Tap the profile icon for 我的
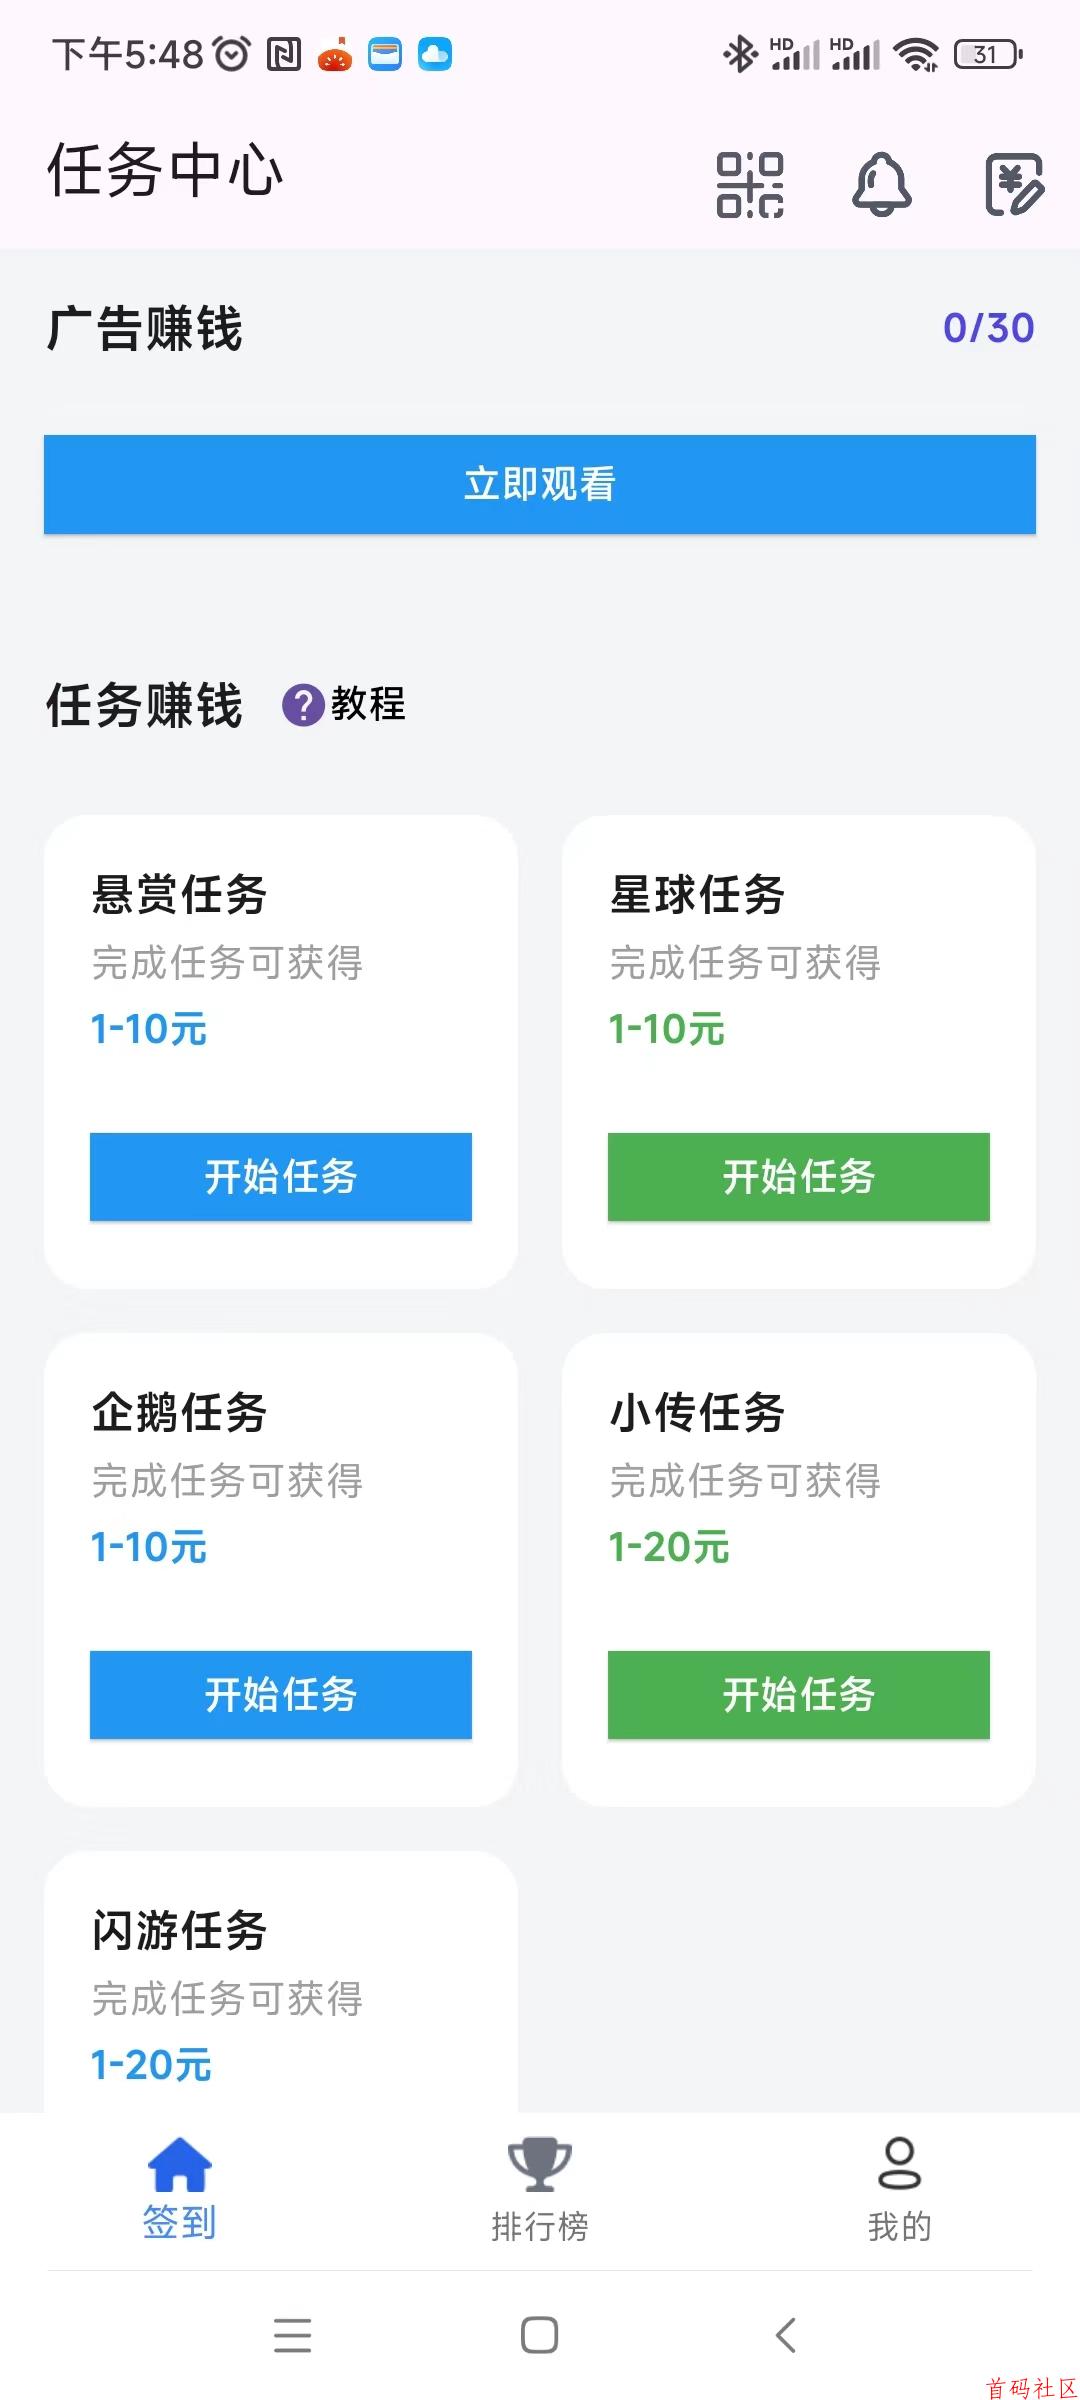 [900, 2164]
